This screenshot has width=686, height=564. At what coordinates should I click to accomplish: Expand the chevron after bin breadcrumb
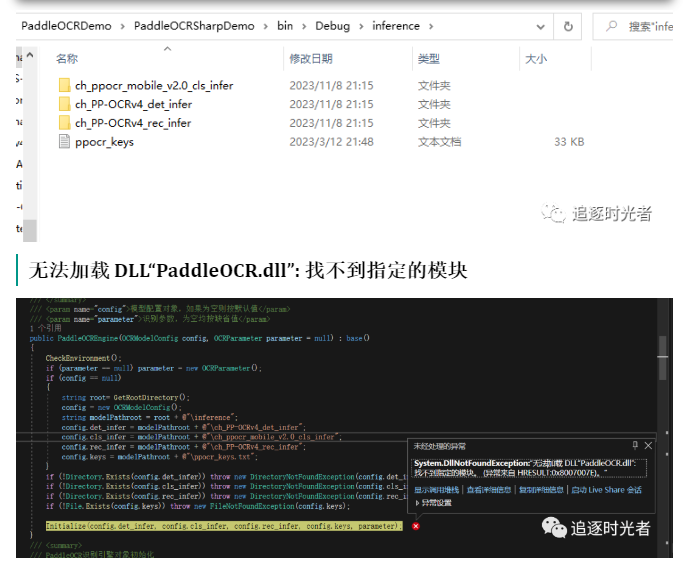point(304,27)
